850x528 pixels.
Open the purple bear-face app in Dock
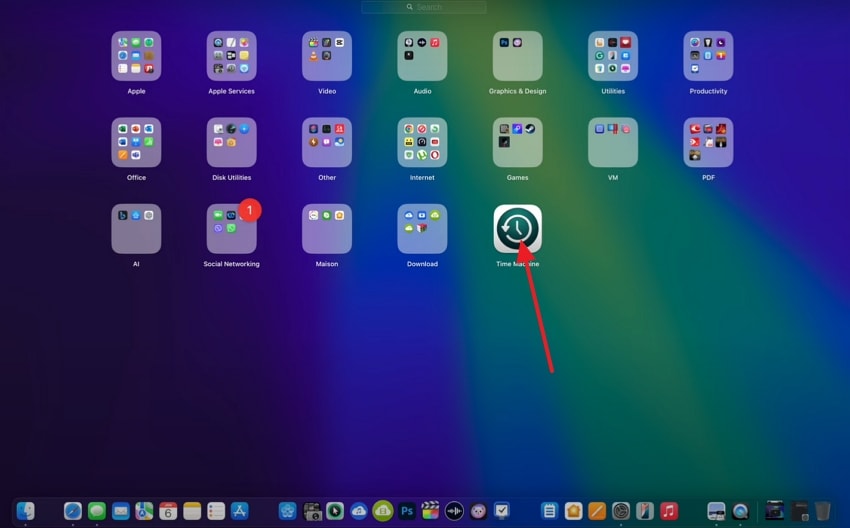(478, 511)
